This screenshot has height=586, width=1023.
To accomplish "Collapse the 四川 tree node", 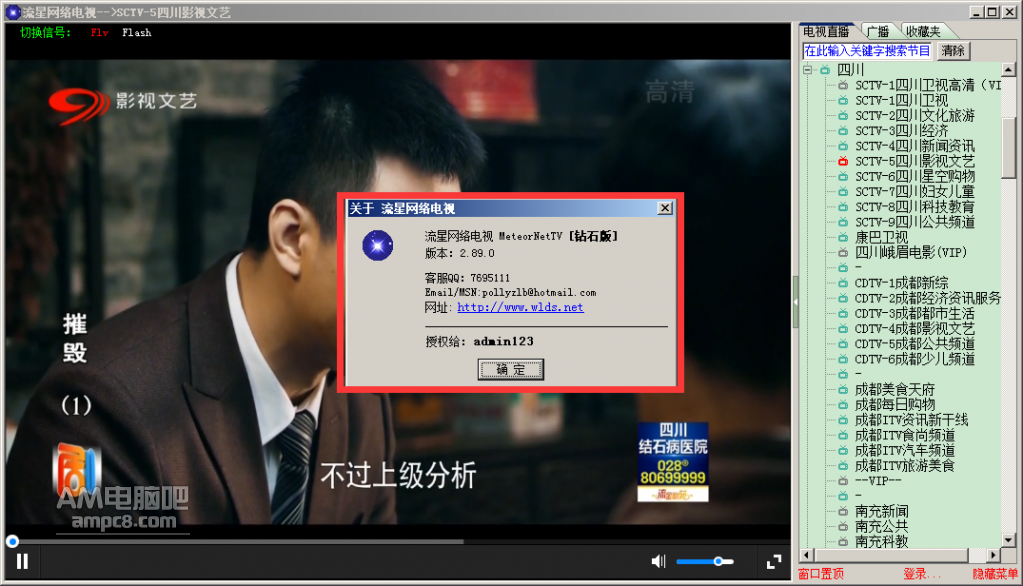I will 808,69.
